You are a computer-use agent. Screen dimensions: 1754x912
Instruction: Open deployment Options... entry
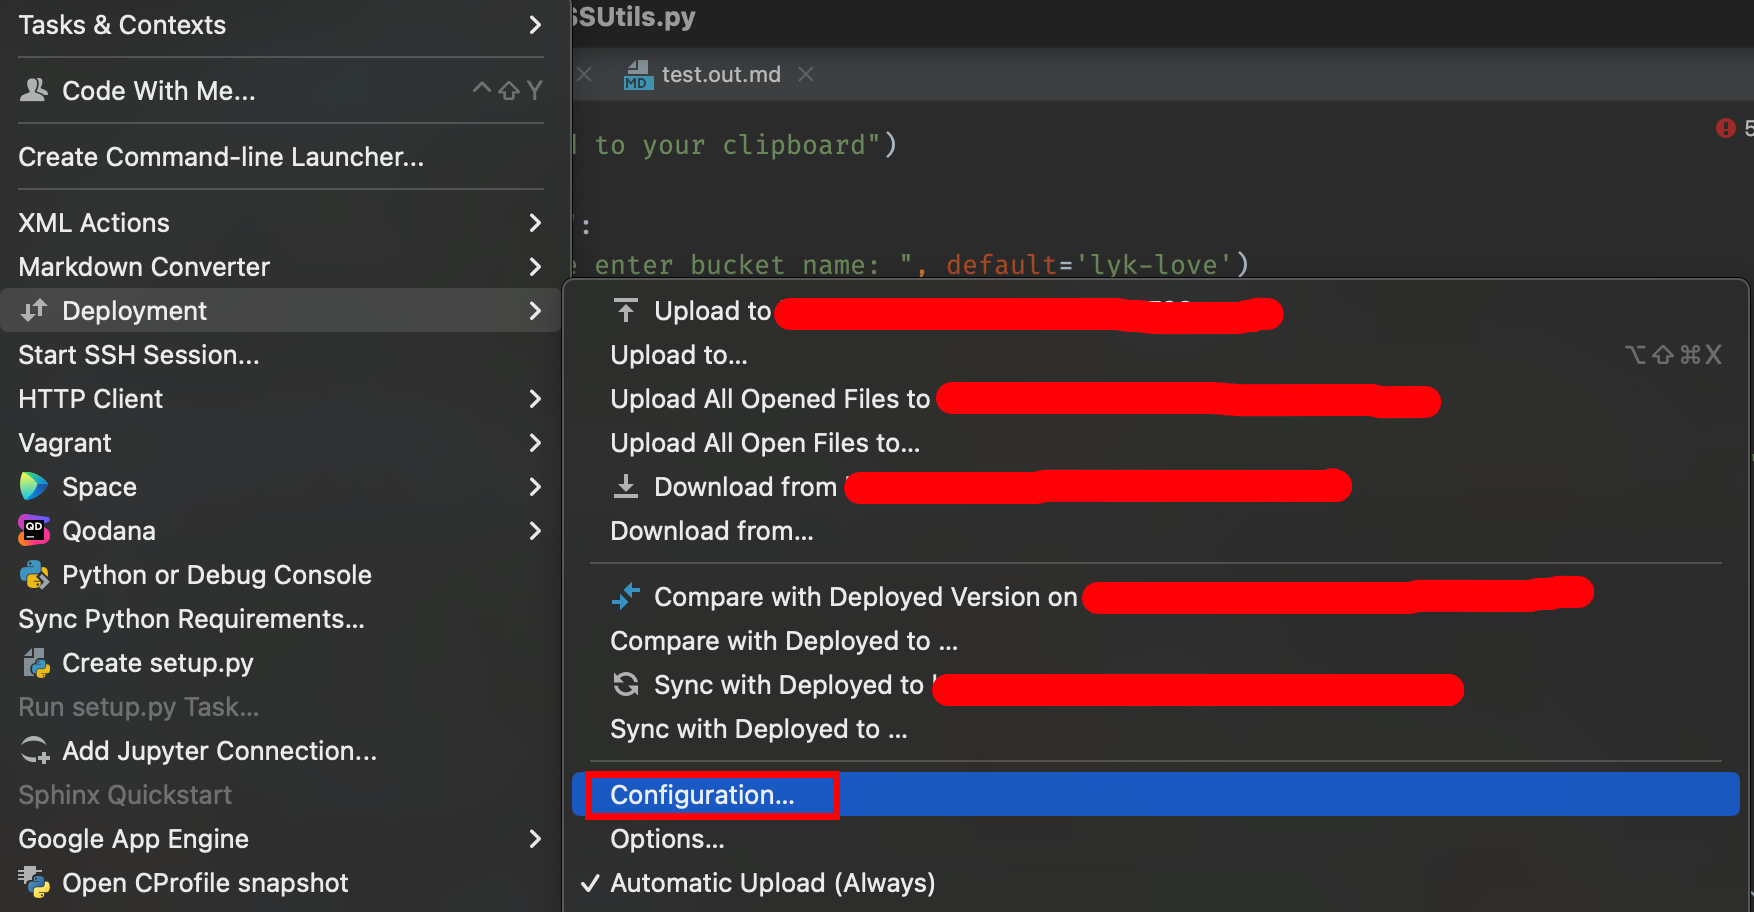(667, 839)
